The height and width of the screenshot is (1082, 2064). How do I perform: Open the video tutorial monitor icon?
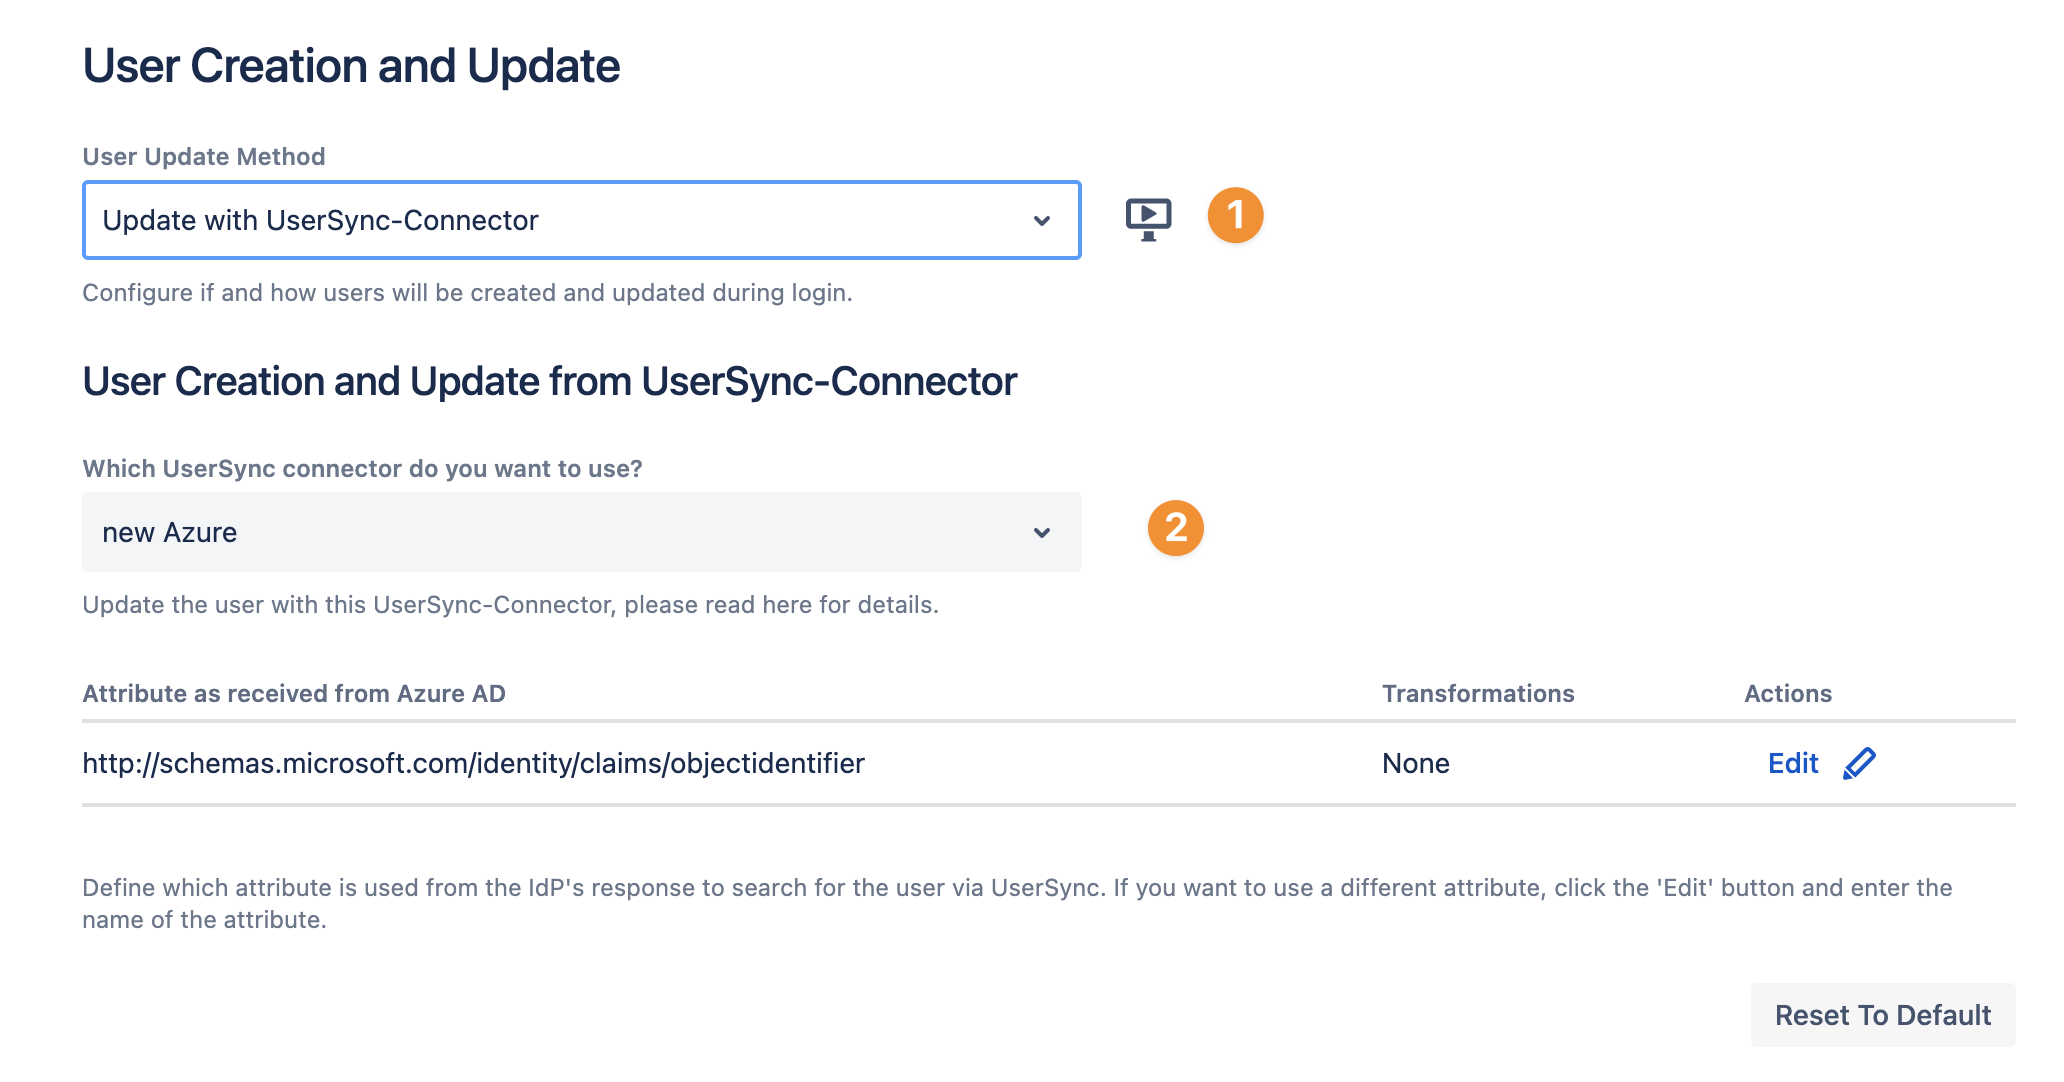pos(1148,219)
